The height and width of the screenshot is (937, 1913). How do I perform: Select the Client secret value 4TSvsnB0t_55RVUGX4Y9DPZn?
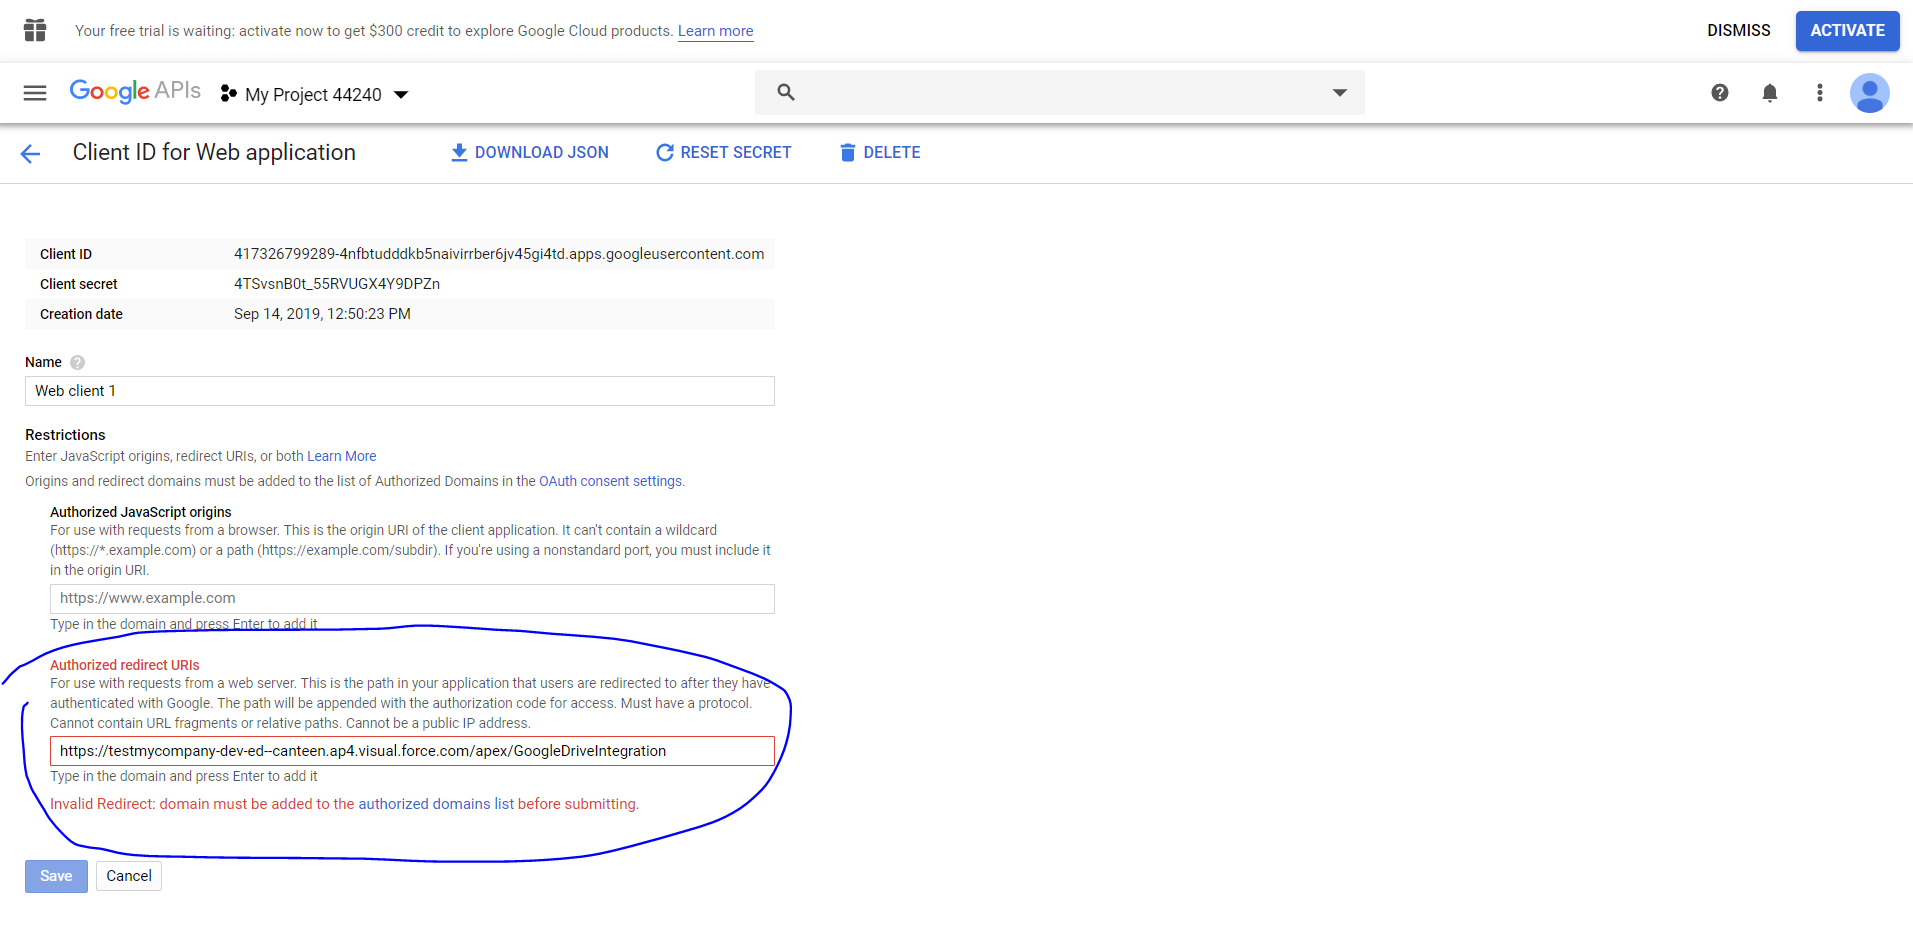337,284
